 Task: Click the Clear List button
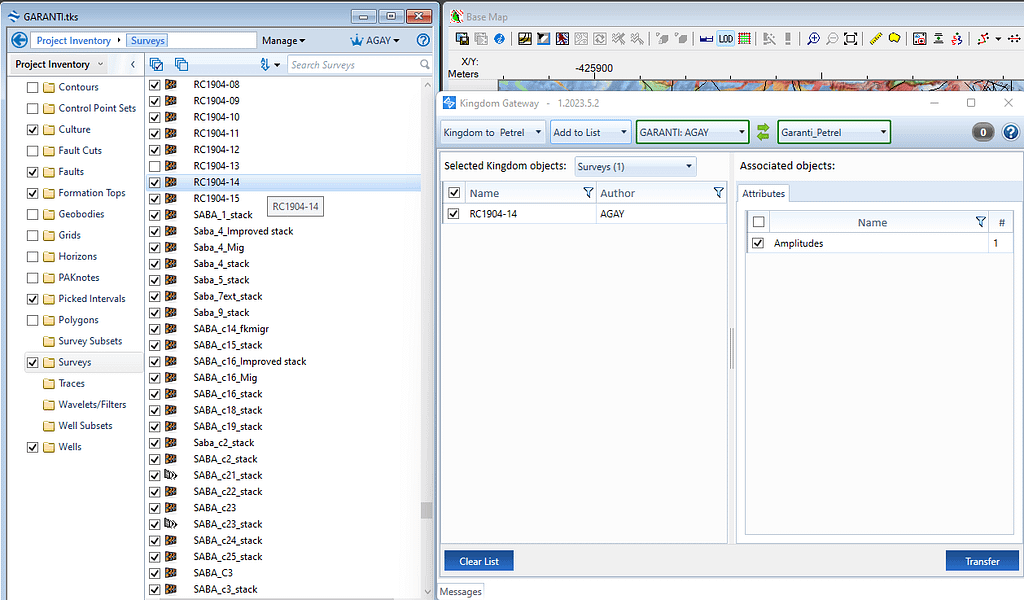pyautogui.click(x=479, y=561)
